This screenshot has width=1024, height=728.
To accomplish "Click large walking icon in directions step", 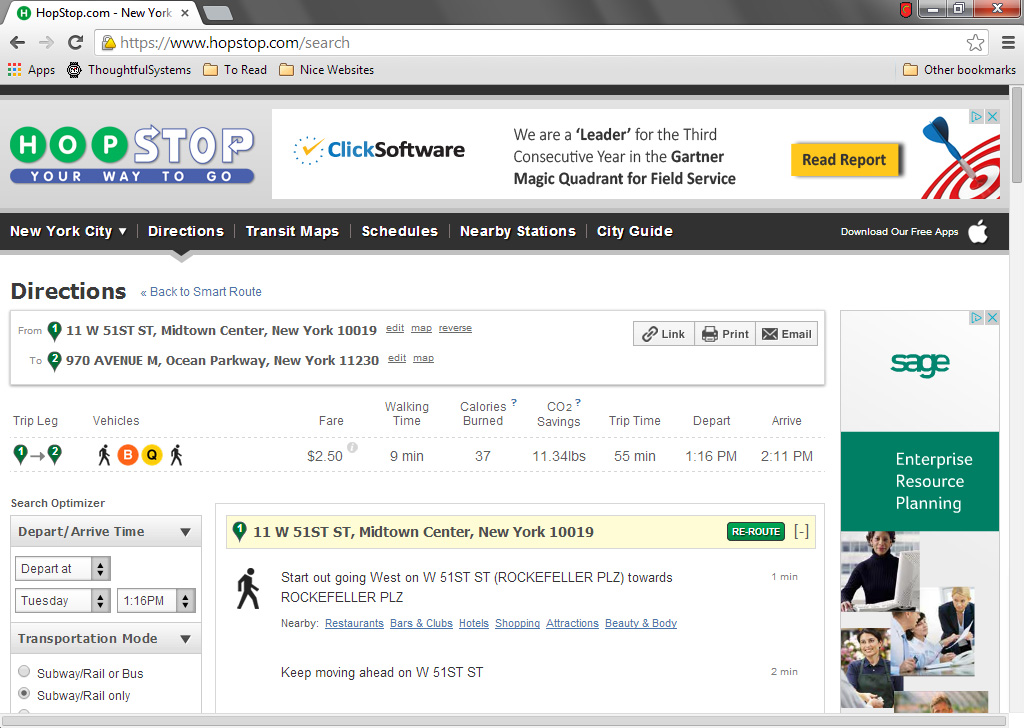I will click(248, 588).
